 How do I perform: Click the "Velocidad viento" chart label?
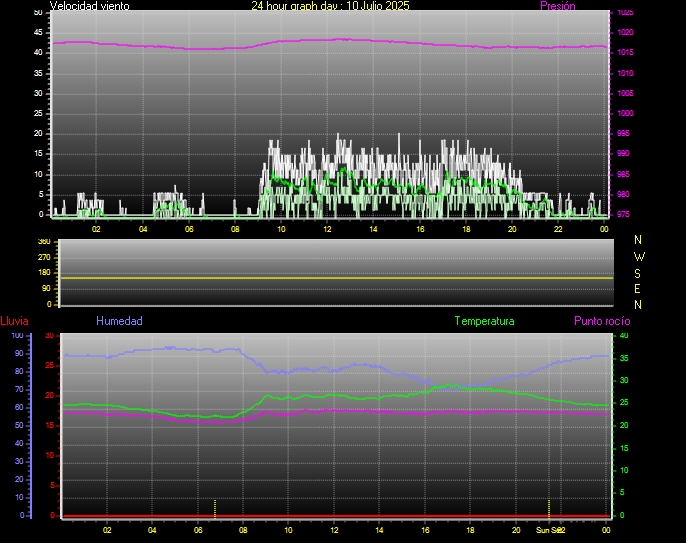[x=90, y=6]
